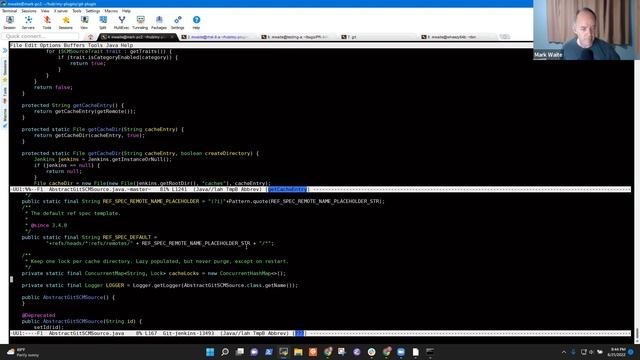Open the Task View taskbar icon

240,352
